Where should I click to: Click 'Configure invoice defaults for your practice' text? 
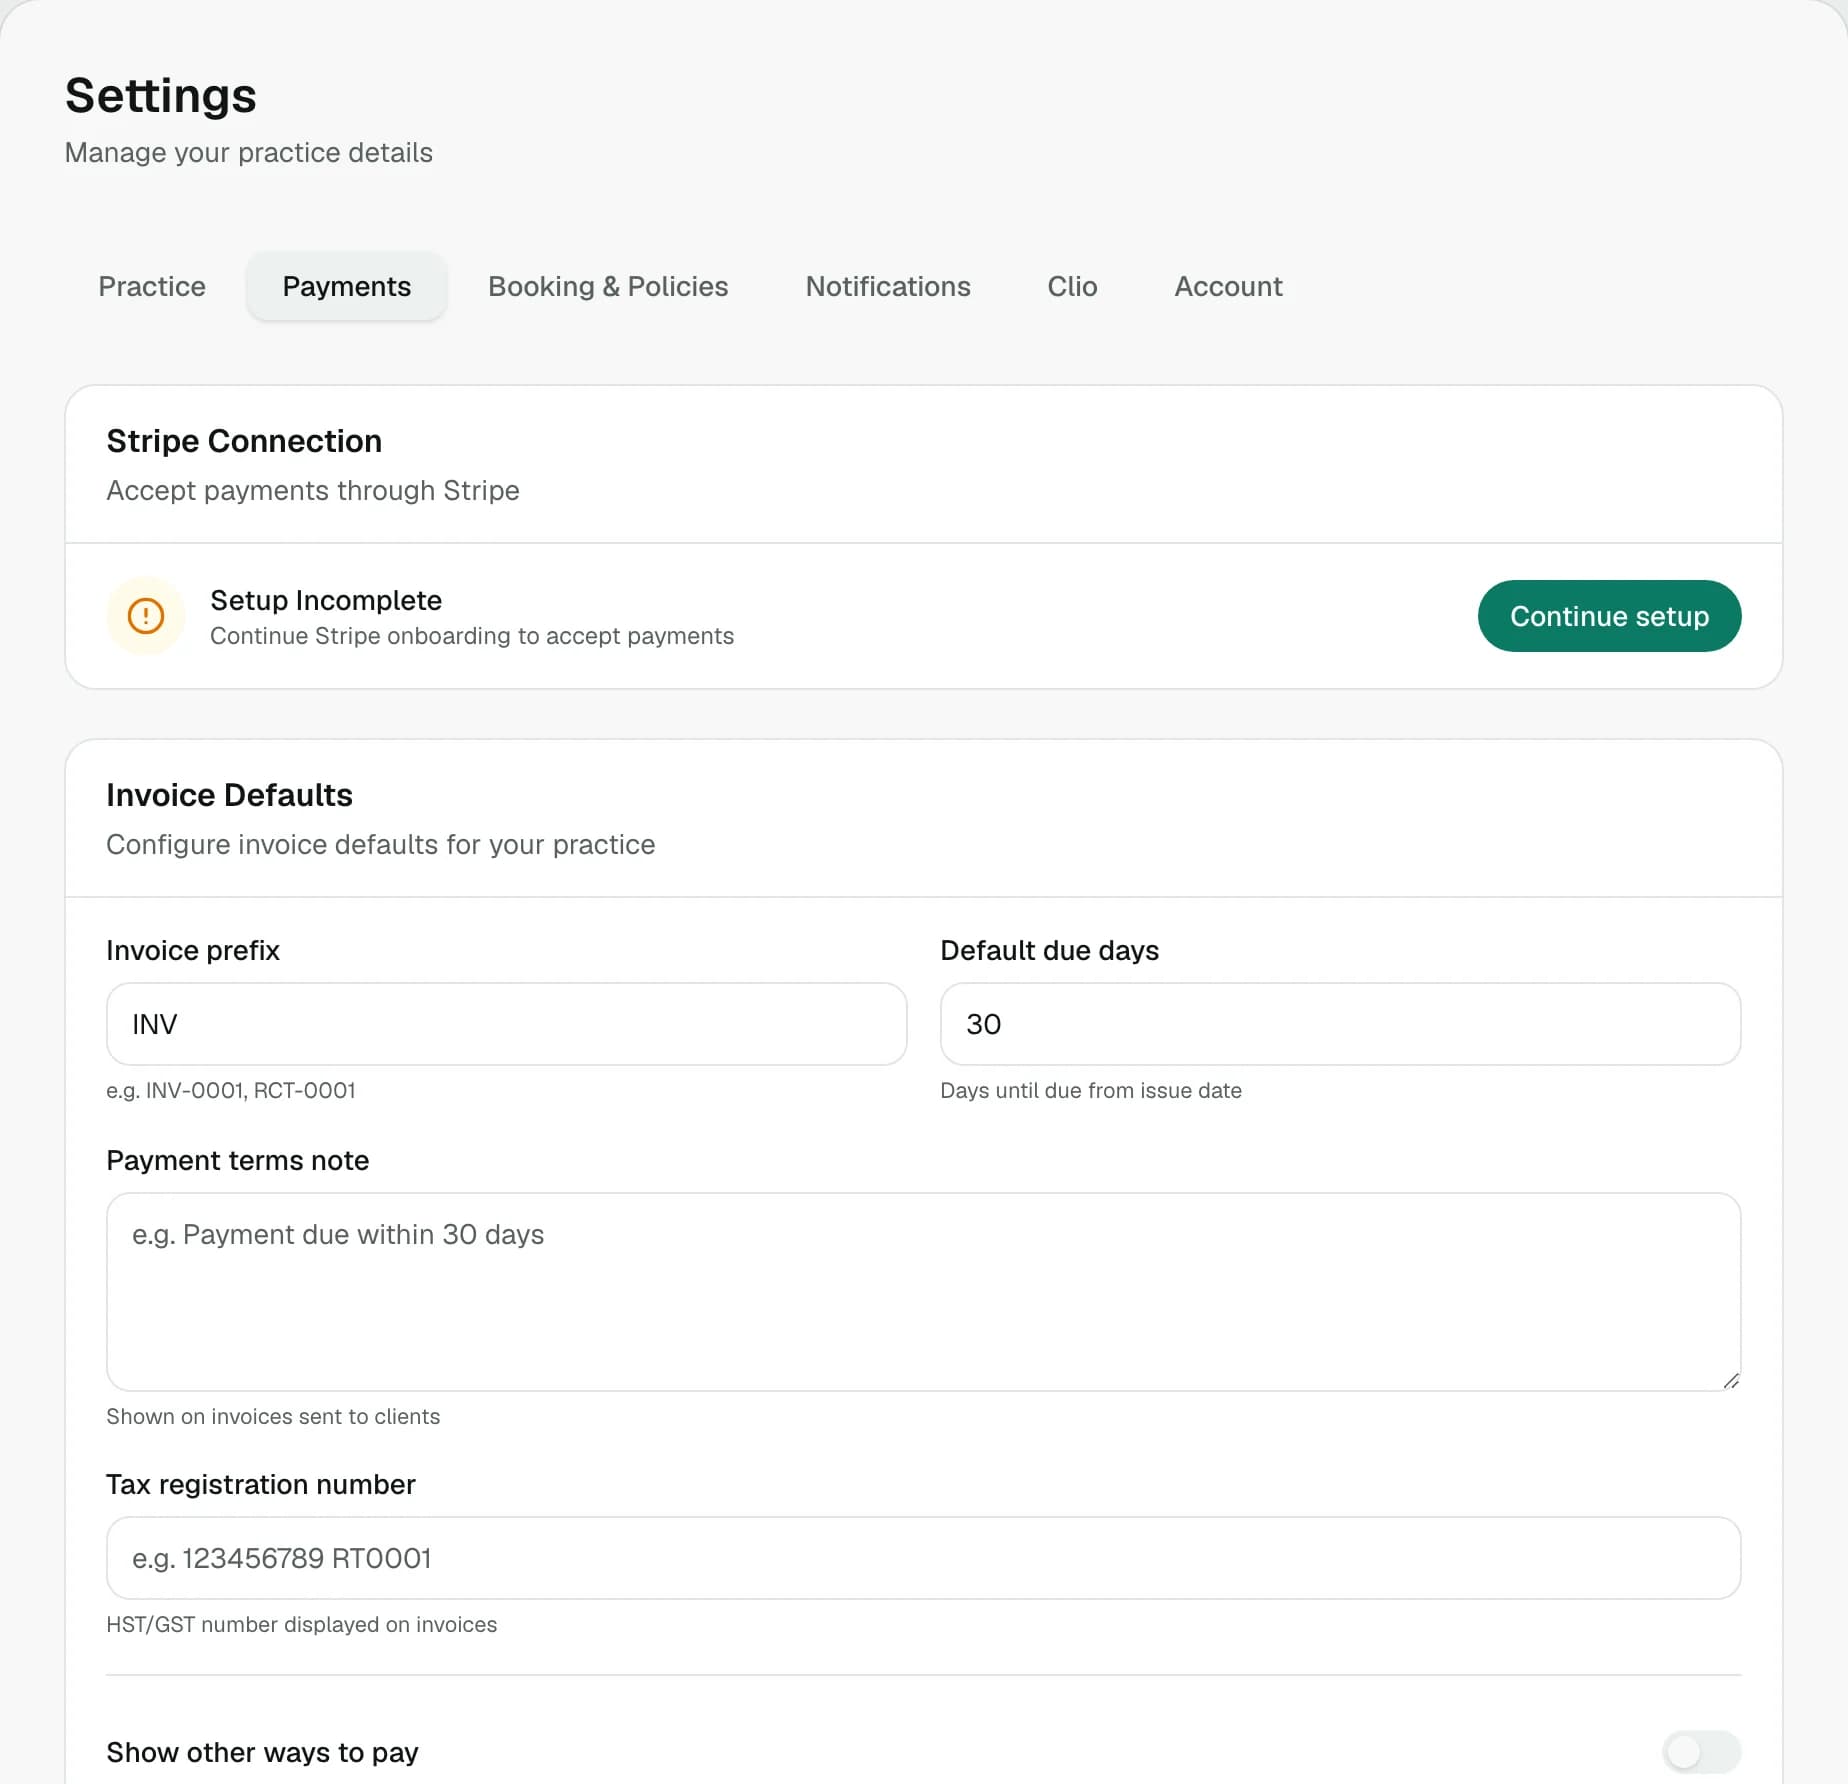coord(381,844)
